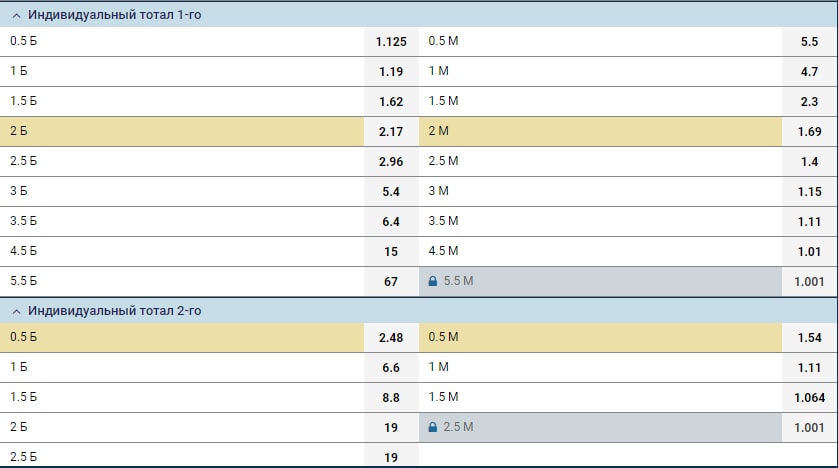Pick 1 Б at odds 1.19
838x468 pixels.
point(390,72)
